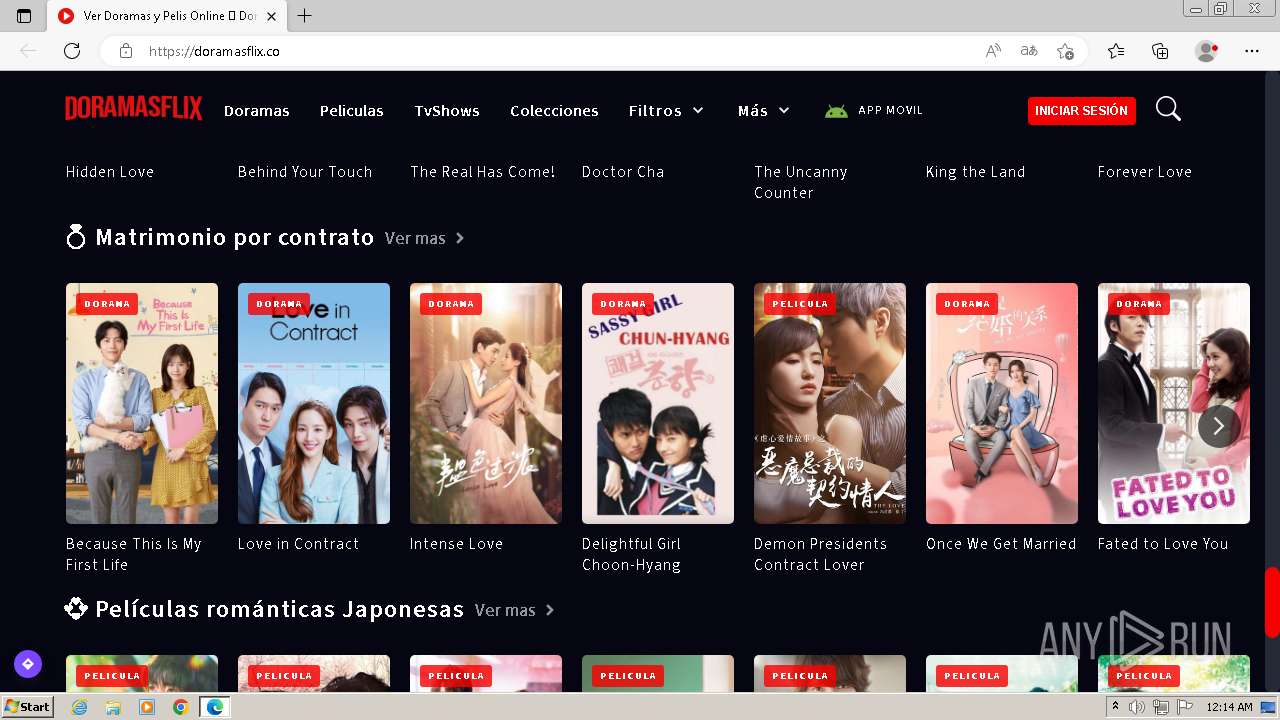Click the Once We Get Married title
This screenshot has height=720, width=1280.
1001,544
